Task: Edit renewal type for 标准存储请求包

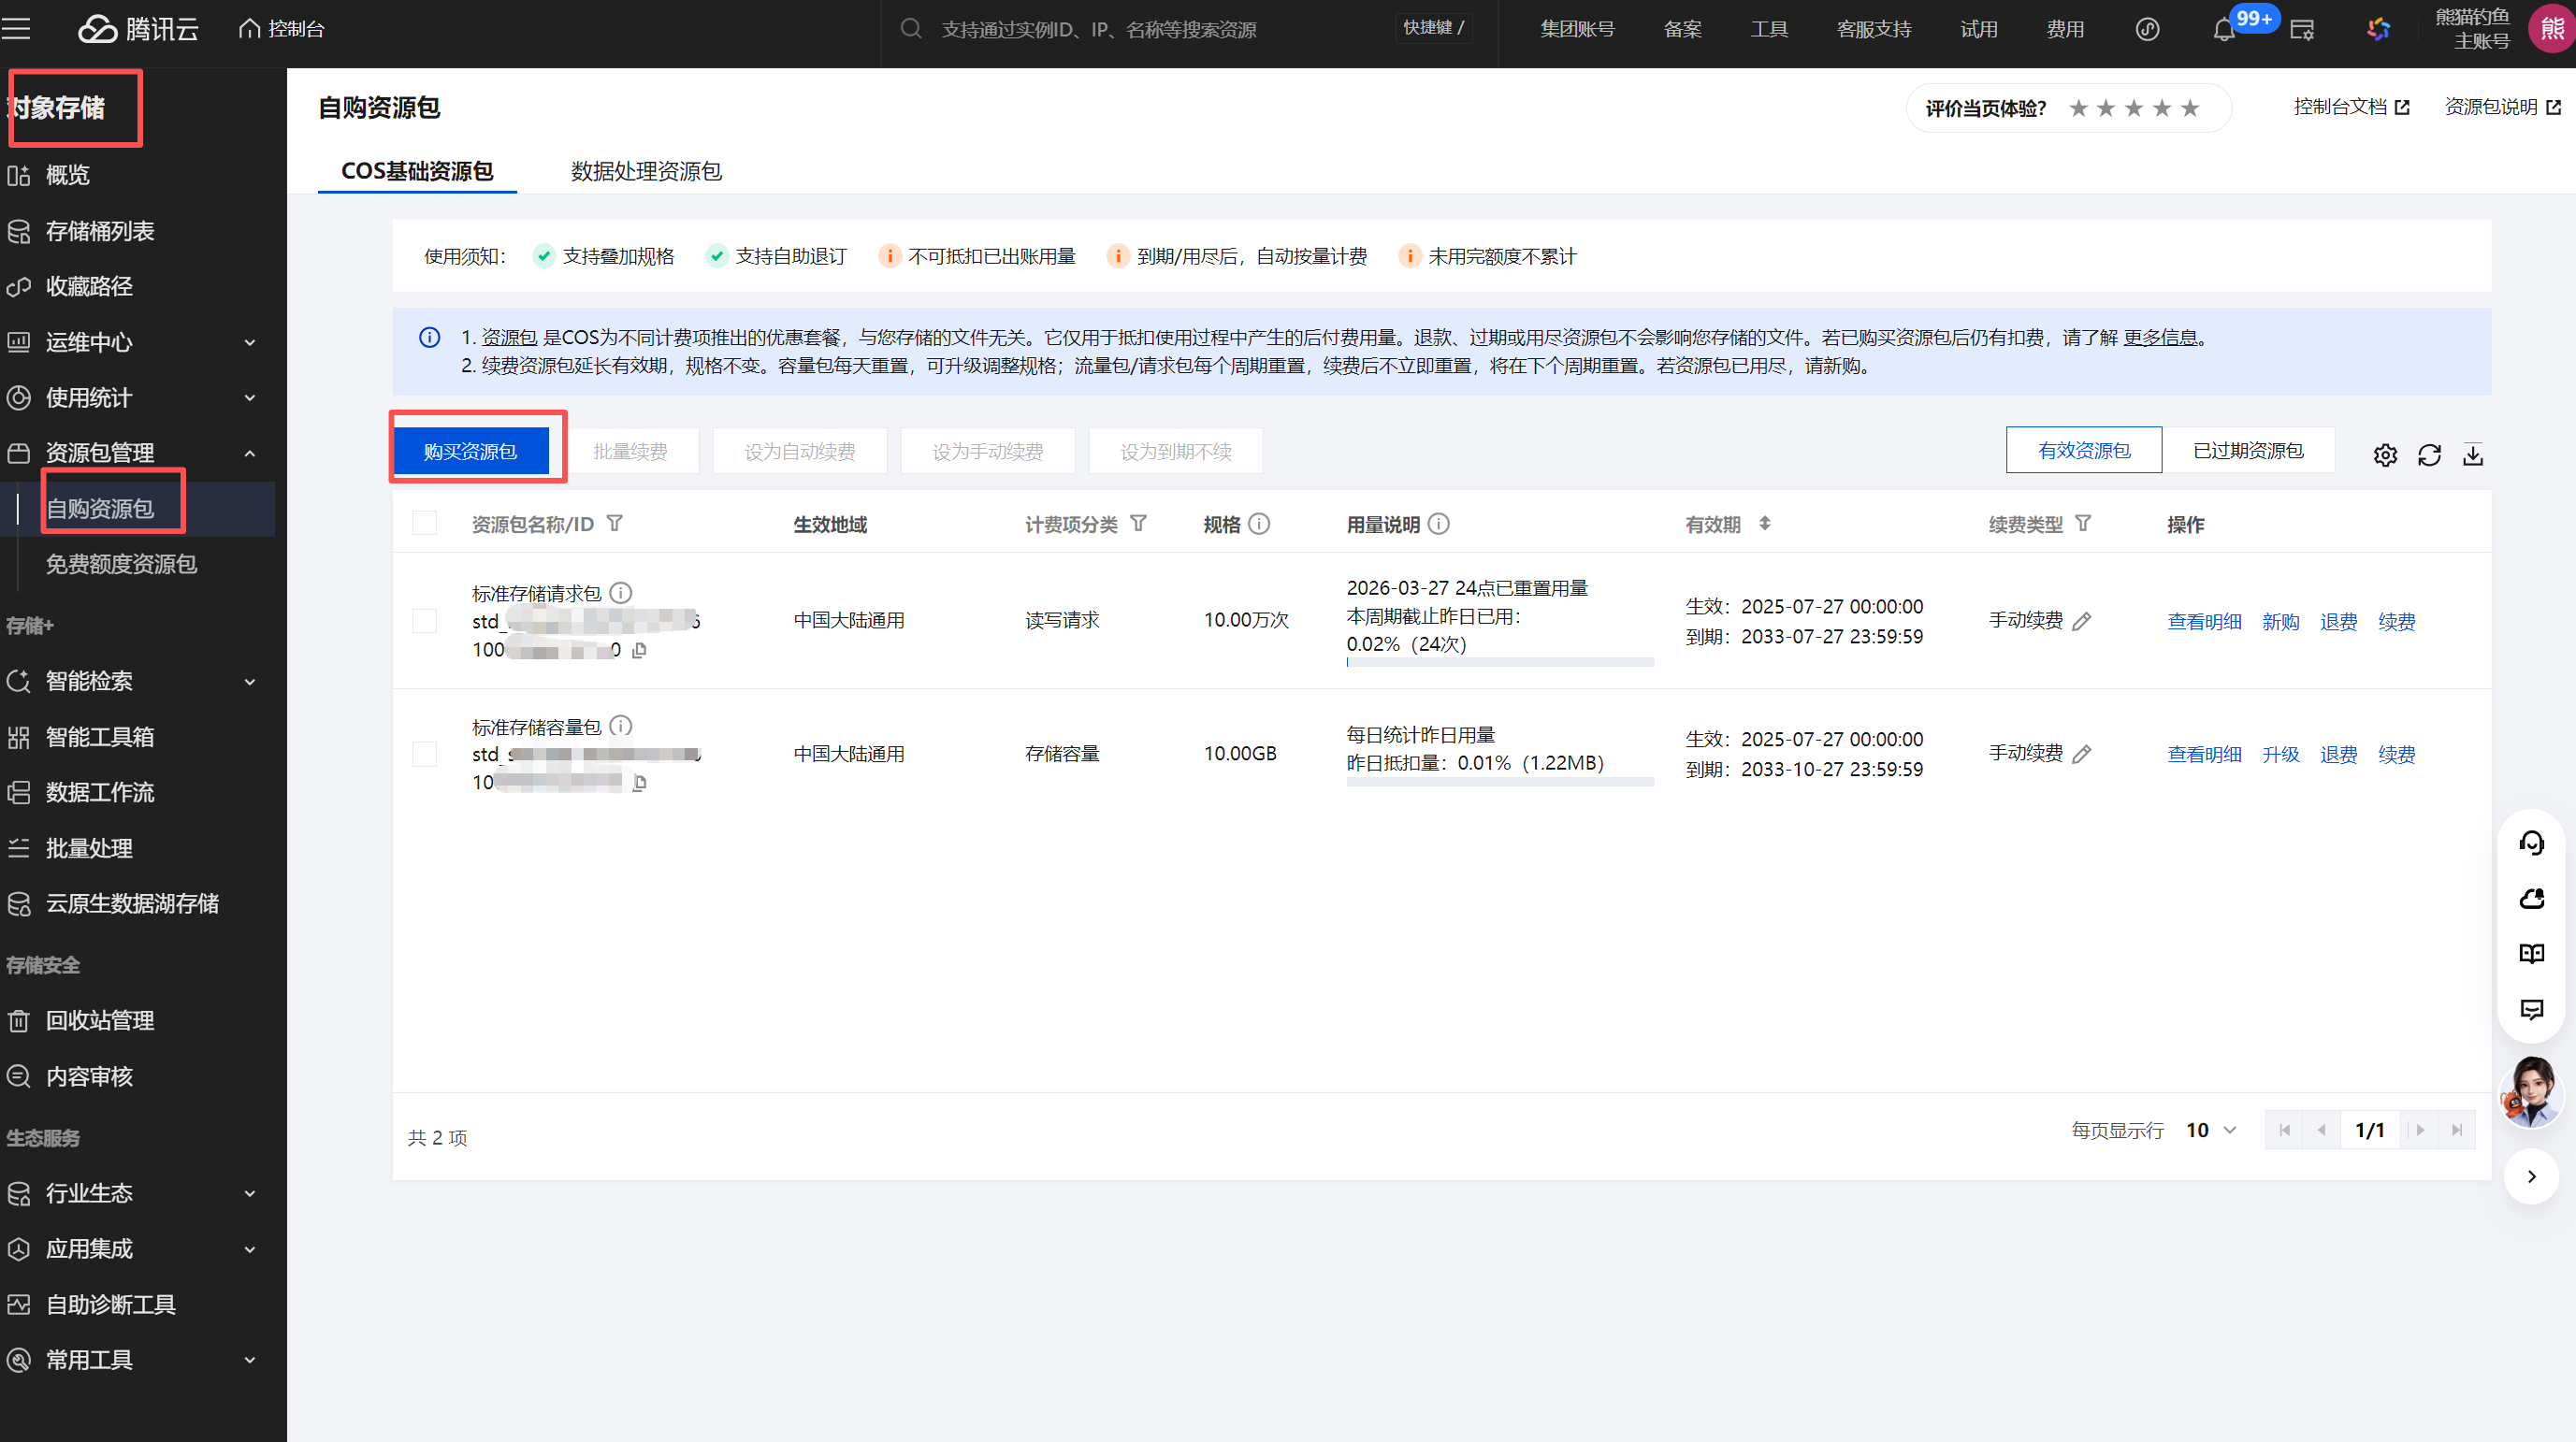Action: (2082, 621)
